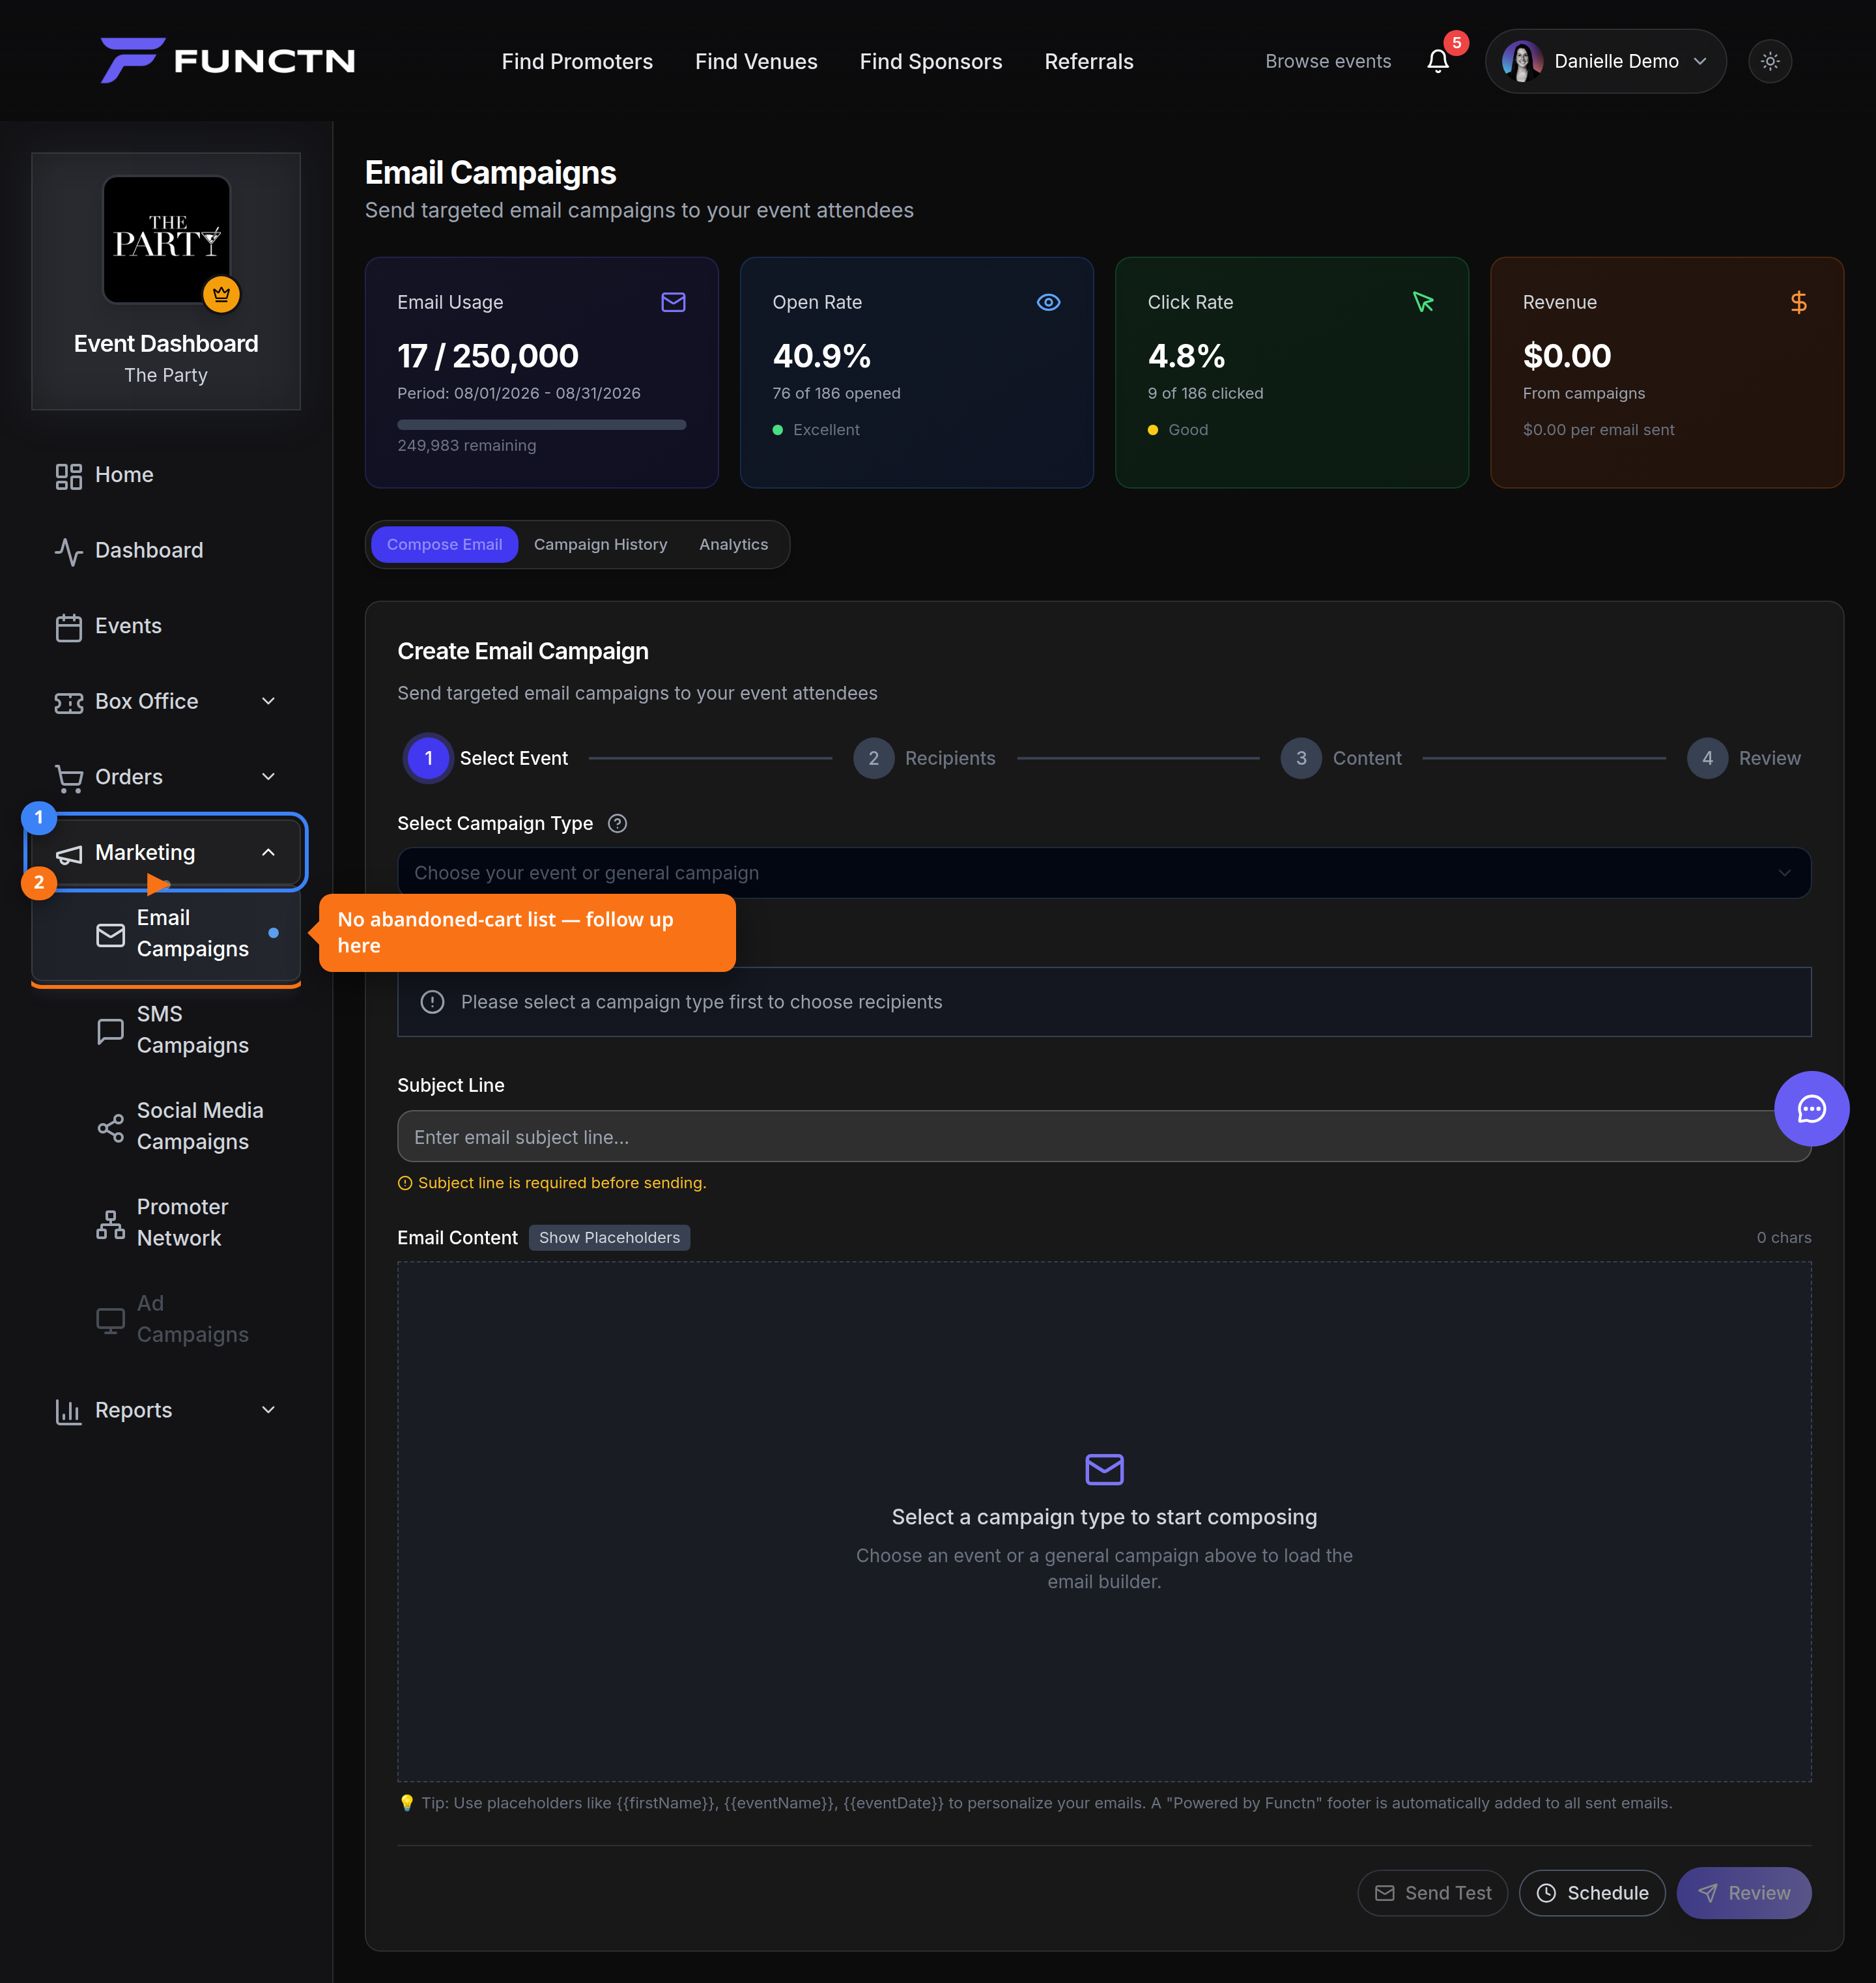Image resolution: width=1876 pixels, height=1983 pixels.
Task: Click the SMS Campaigns chat icon
Action: coord(110,1031)
